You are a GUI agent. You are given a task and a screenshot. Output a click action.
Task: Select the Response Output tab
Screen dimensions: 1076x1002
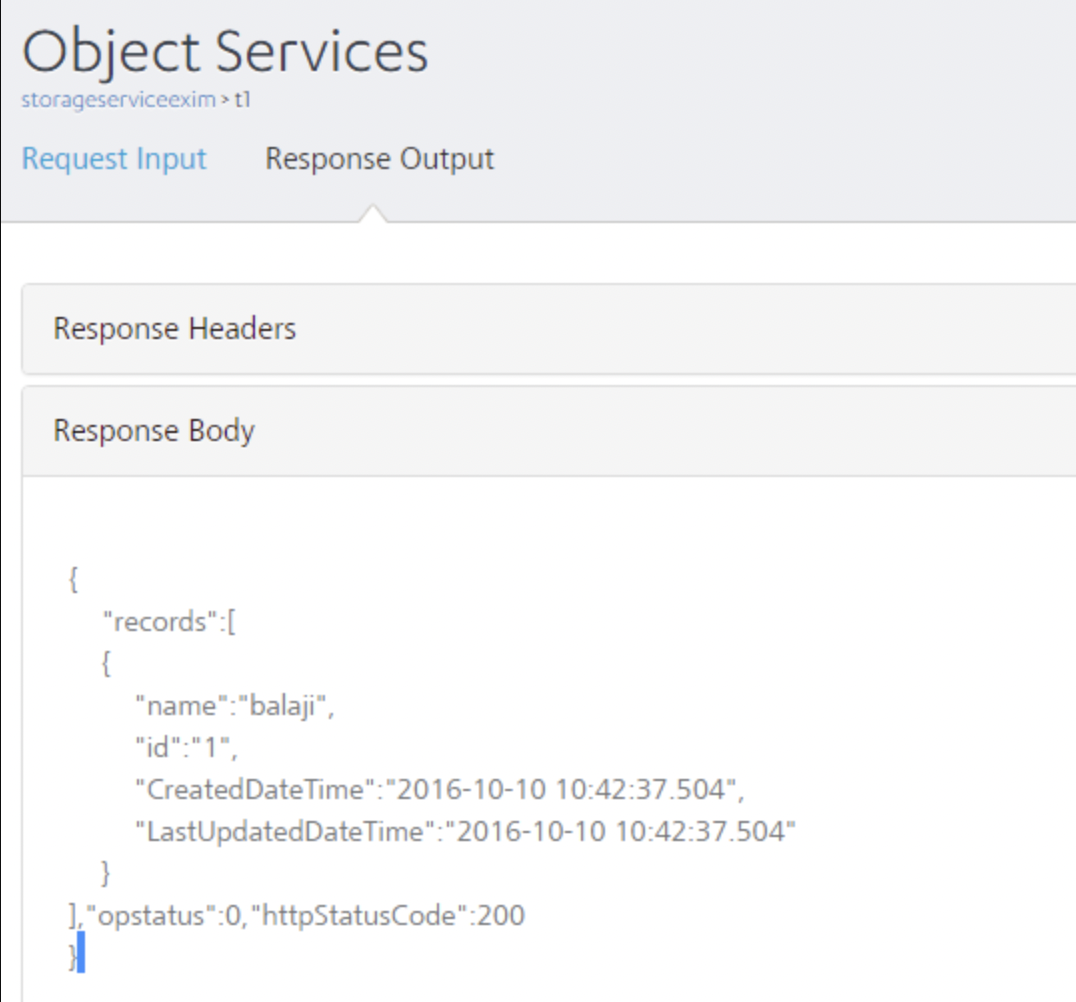coord(379,159)
